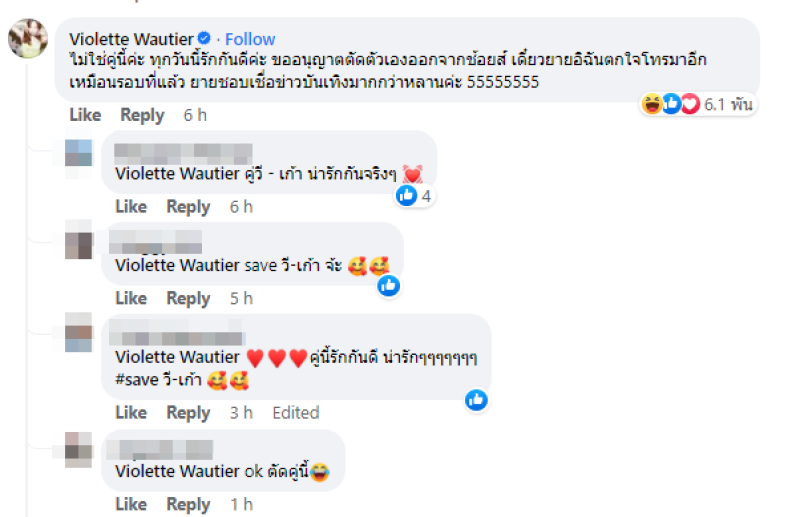800x517 pixels.
Task: Open Violette Wautier's profile picture
Action: point(28,38)
